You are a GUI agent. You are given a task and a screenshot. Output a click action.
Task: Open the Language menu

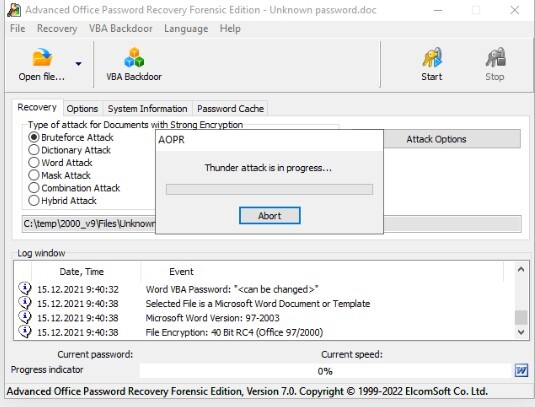[x=186, y=28]
